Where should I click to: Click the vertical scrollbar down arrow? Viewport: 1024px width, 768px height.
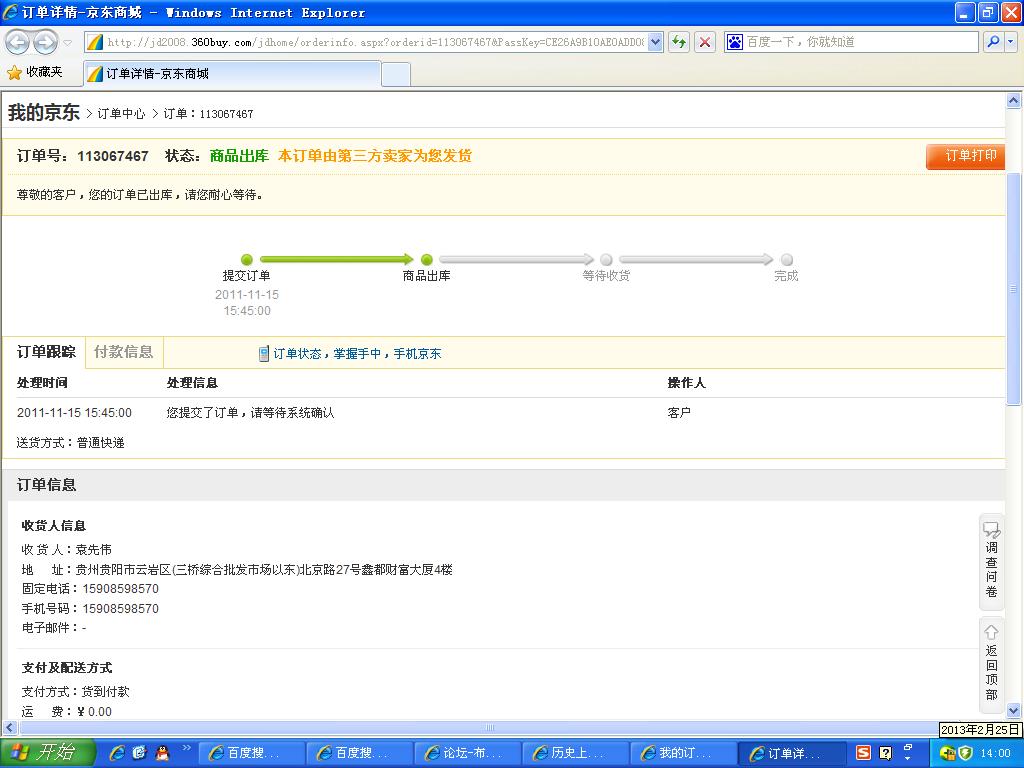coord(1014,711)
